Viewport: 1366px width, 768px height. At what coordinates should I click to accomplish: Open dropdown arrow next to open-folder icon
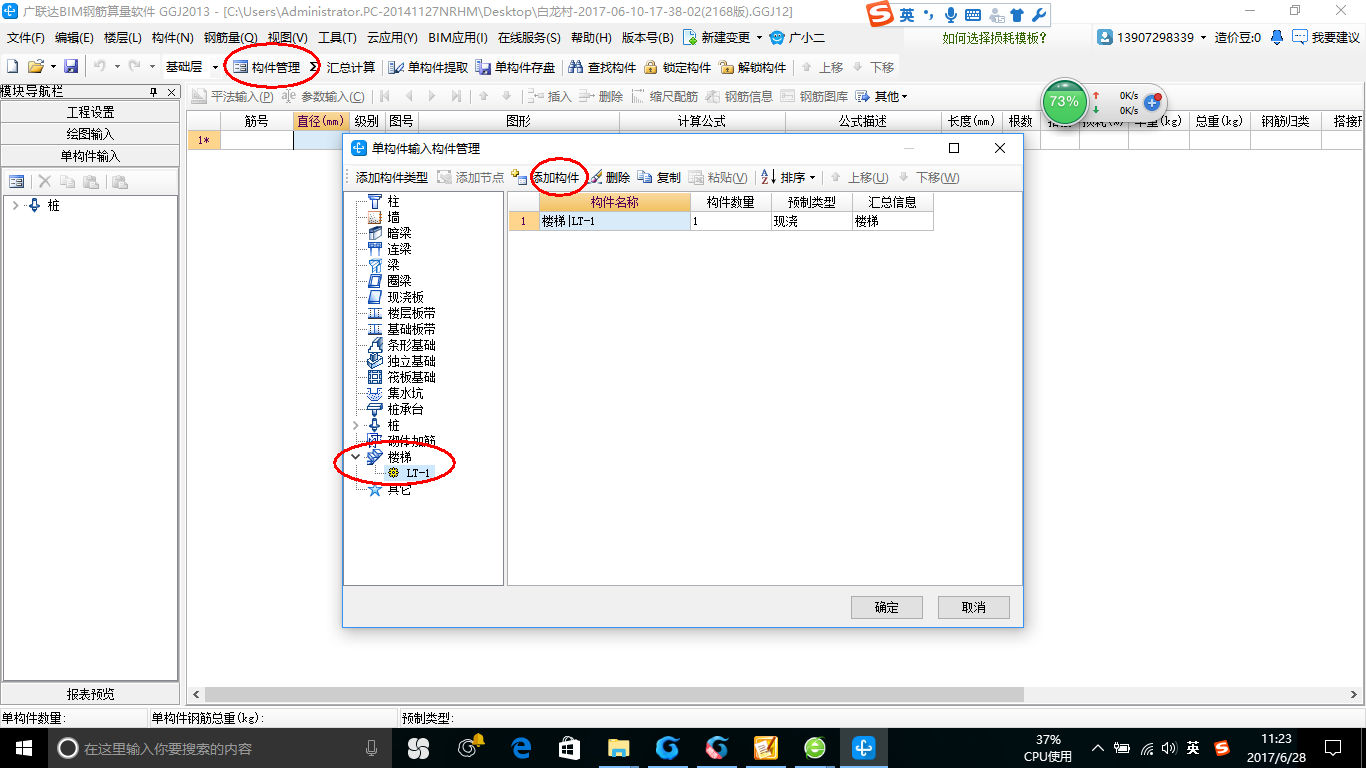click(x=53, y=67)
